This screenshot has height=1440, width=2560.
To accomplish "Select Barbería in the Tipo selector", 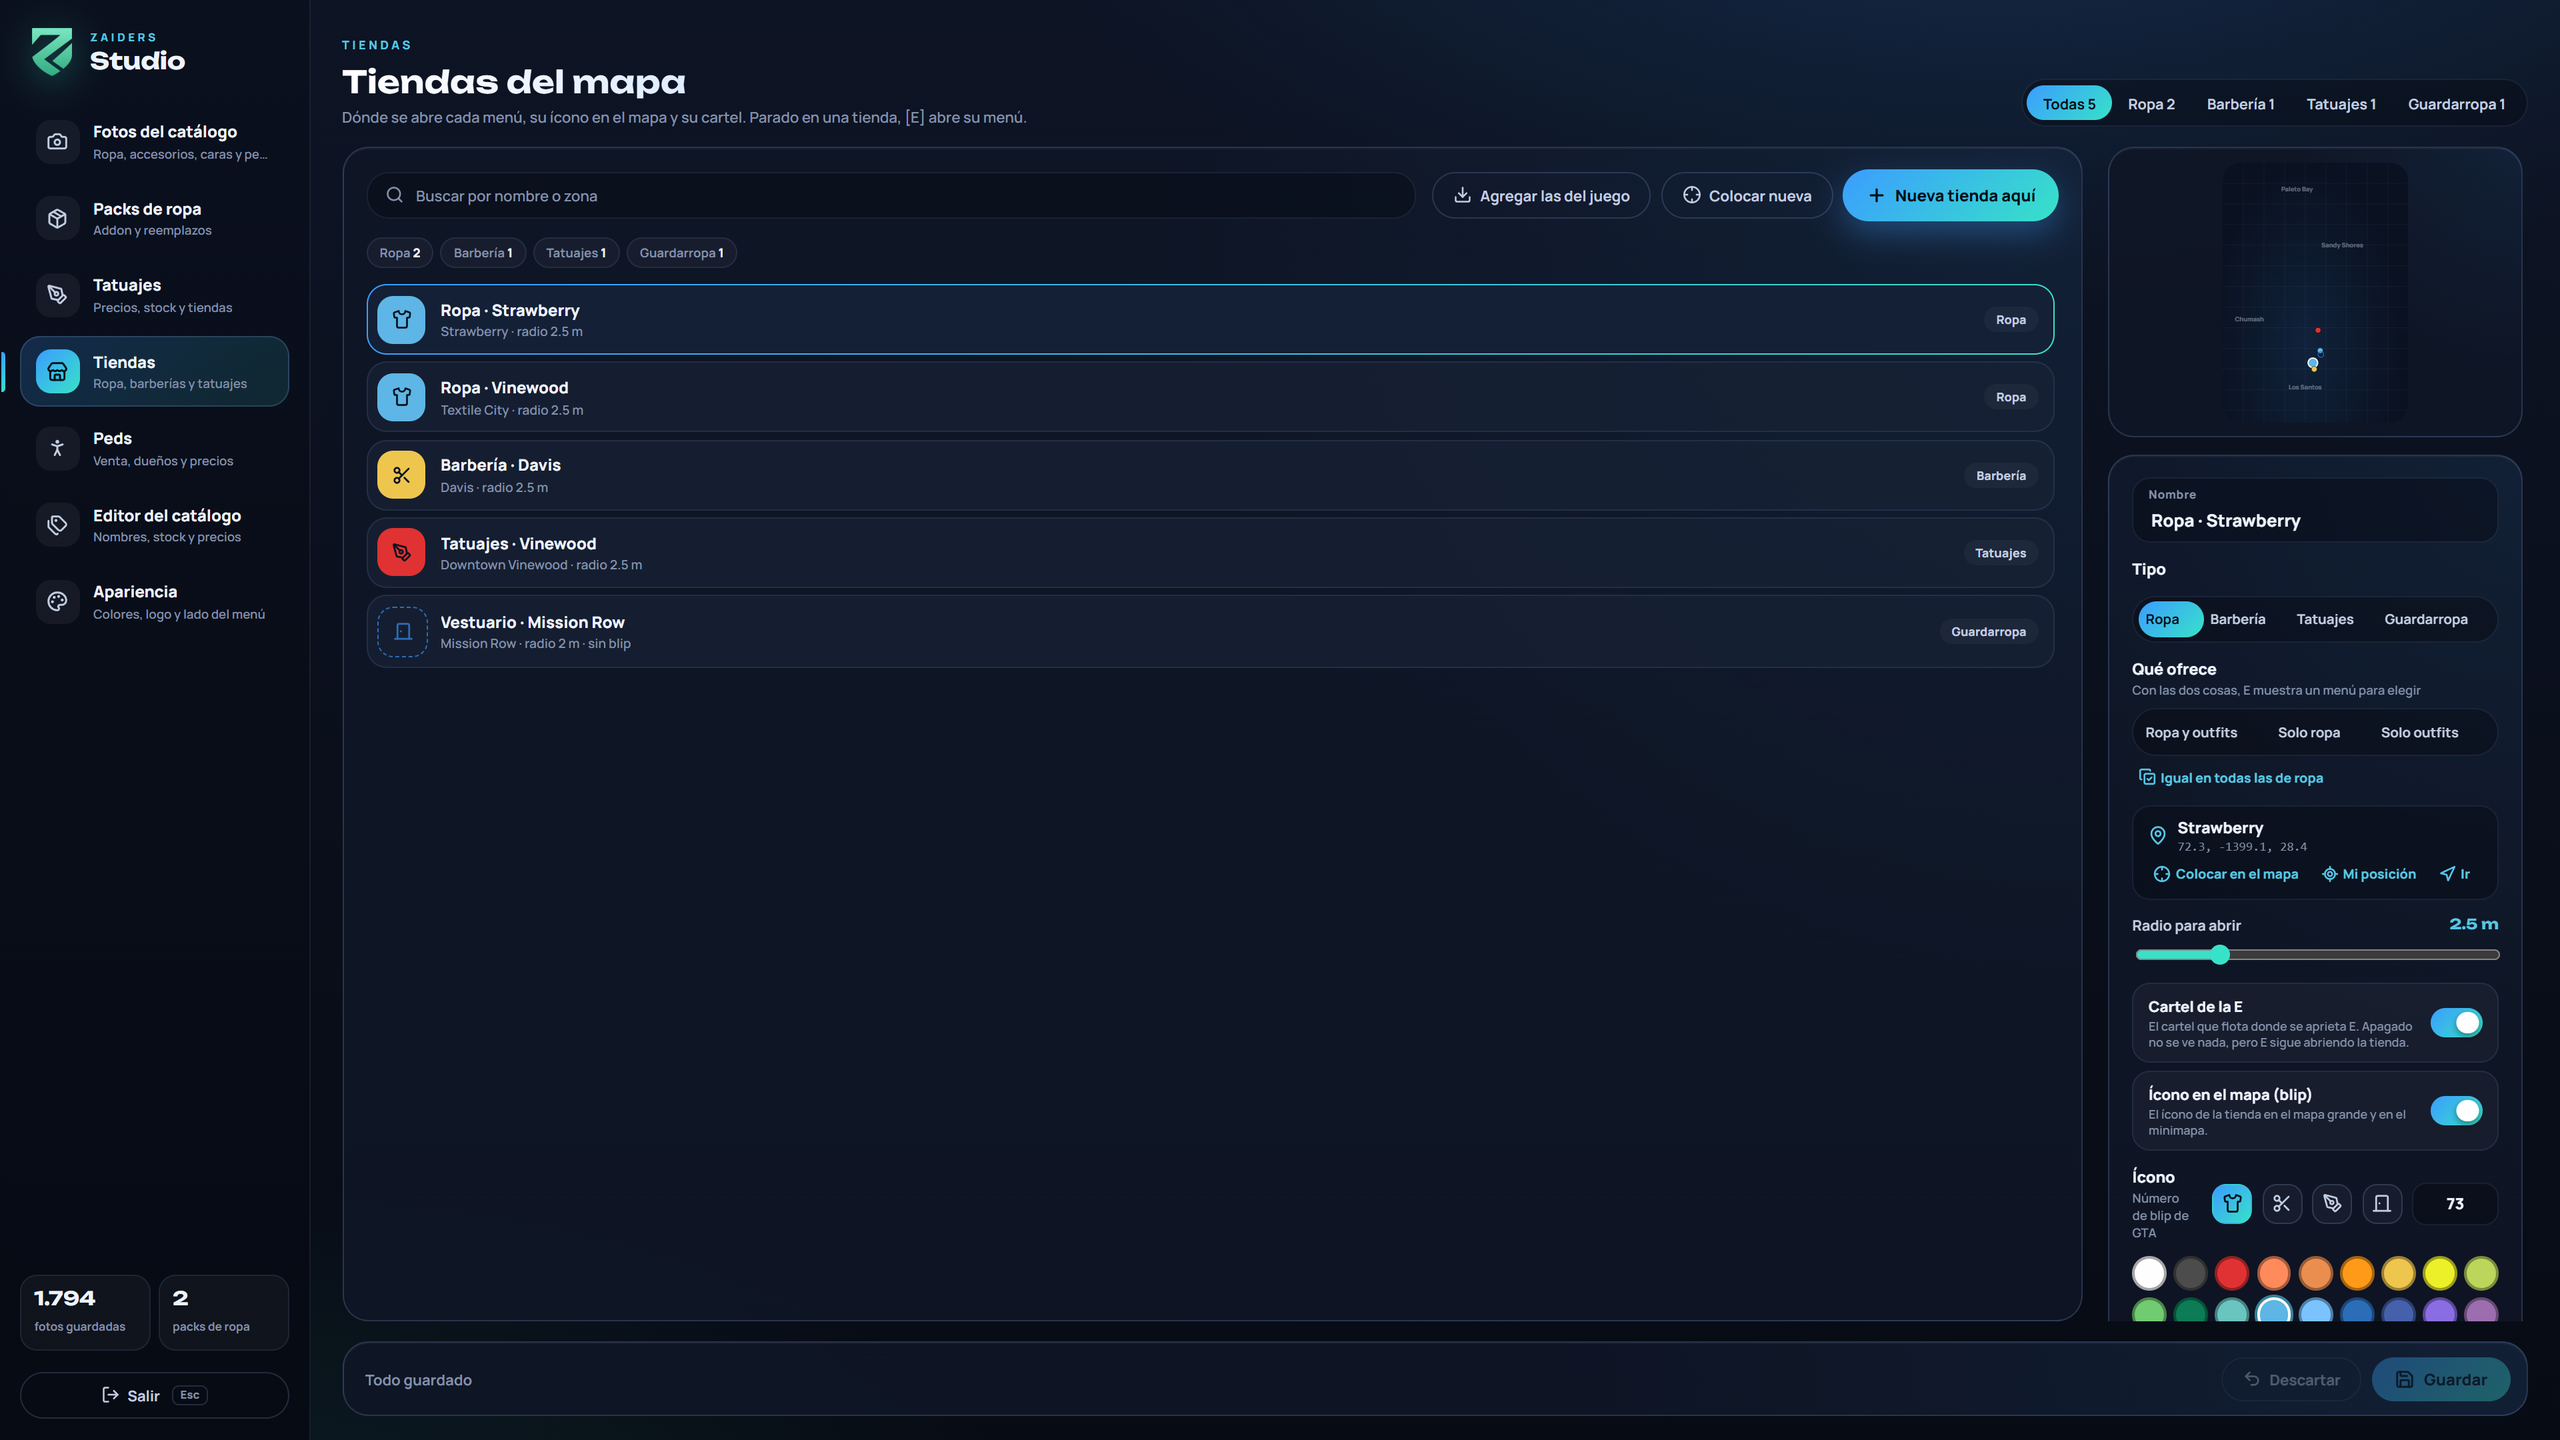I will [2238, 619].
